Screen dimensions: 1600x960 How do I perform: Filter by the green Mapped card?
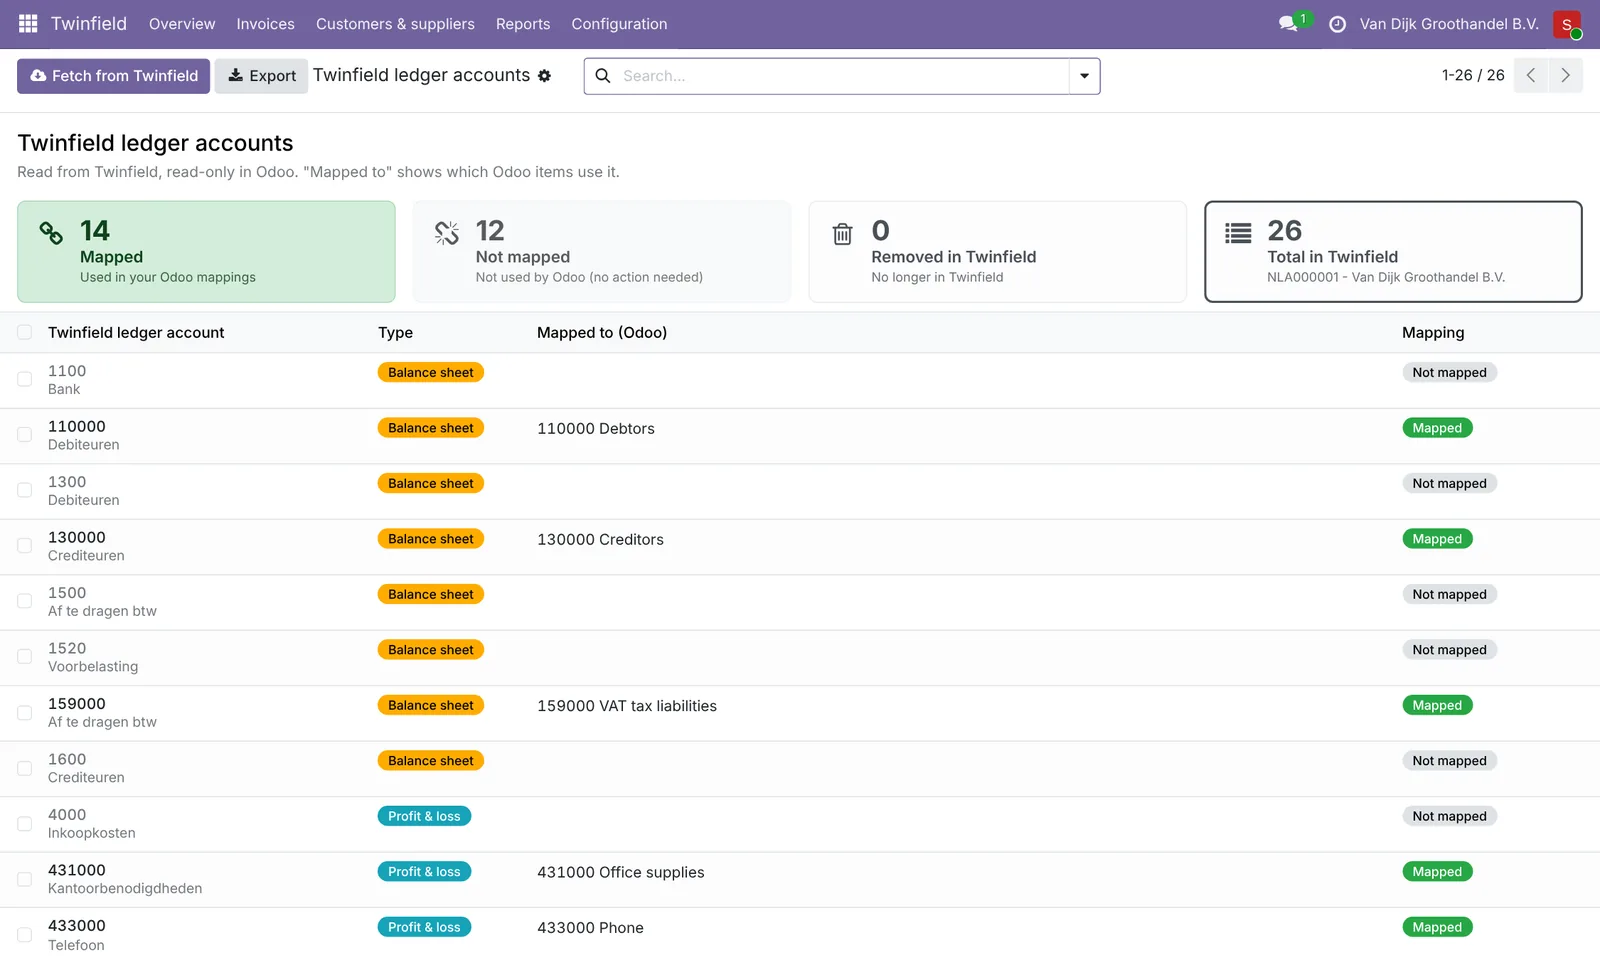point(206,252)
